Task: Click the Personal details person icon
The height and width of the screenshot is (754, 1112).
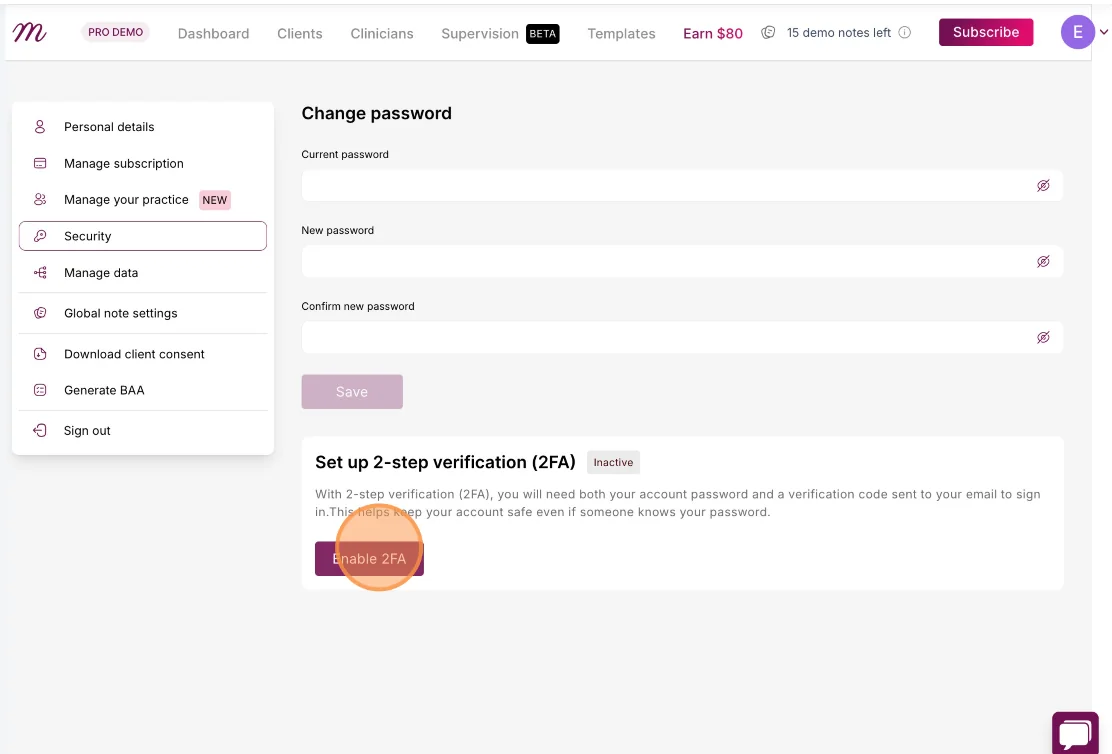Action: pyautogui.click(x=40, y=126)
